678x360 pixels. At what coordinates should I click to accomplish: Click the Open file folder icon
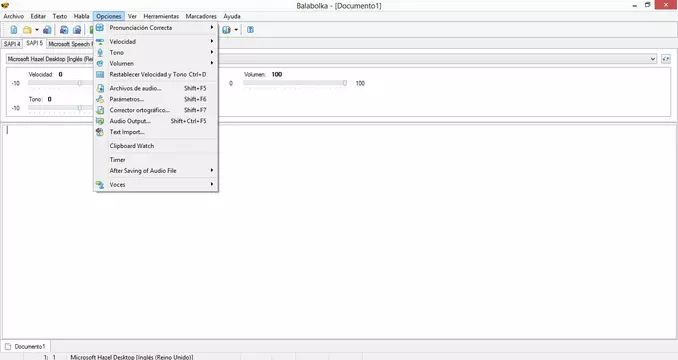pyautogui.click(x=27, y=30)
